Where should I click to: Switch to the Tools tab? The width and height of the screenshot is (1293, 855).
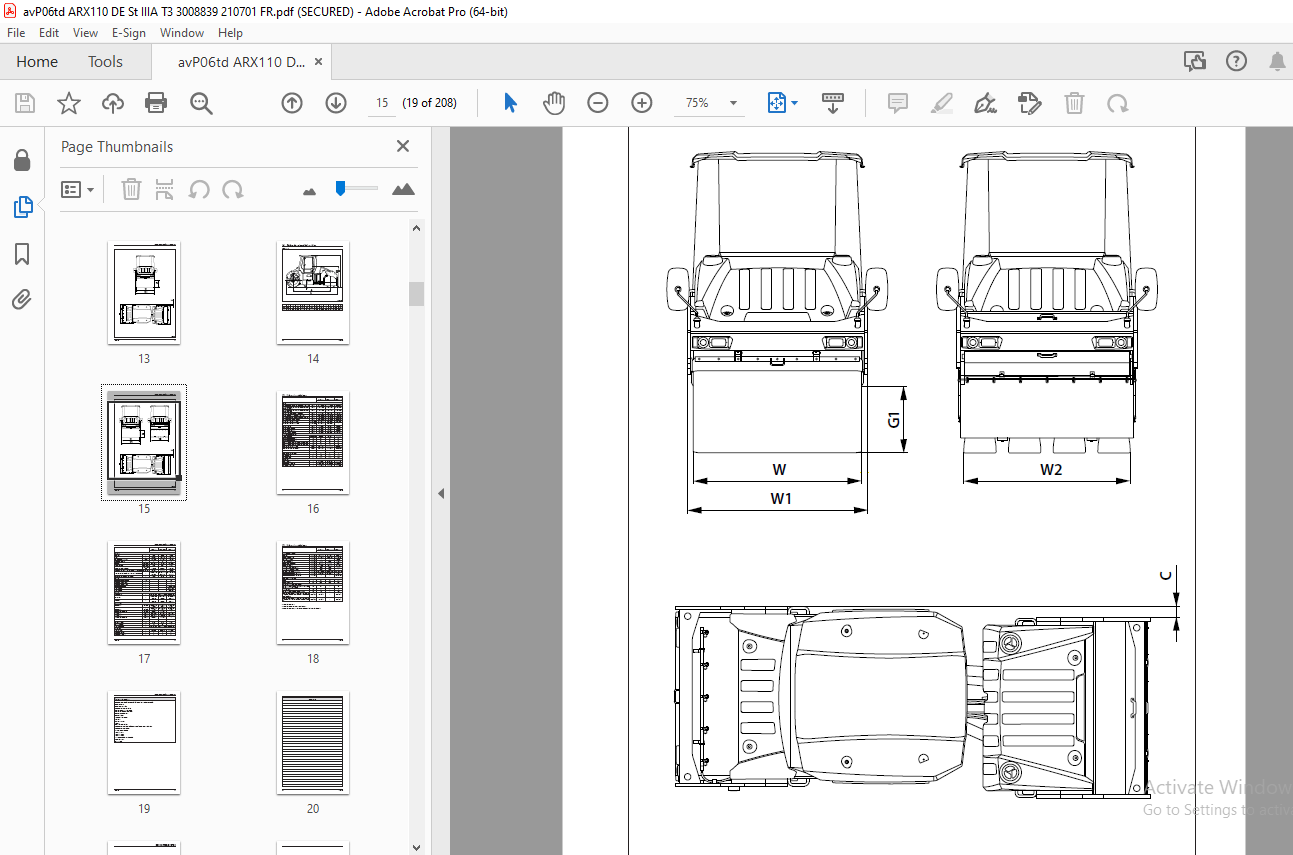click(x=105, y=62)
